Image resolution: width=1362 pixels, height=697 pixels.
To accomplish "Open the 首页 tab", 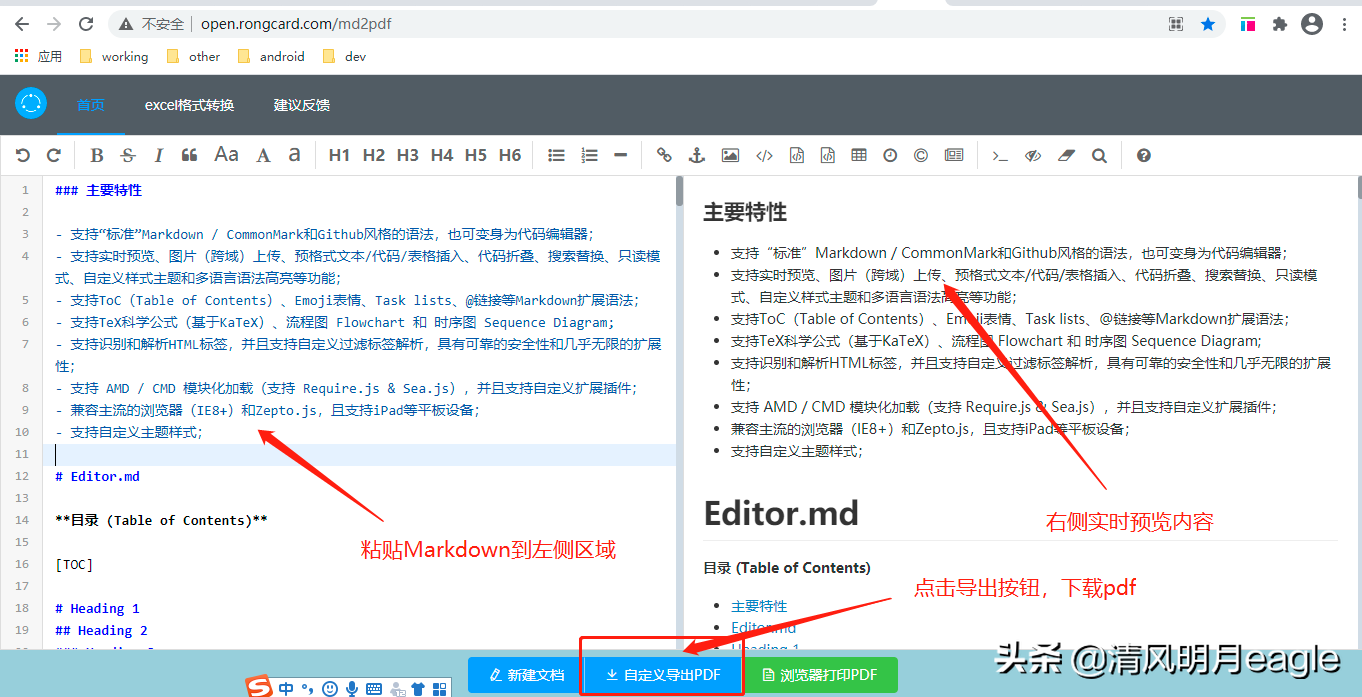I will (91, 105).
